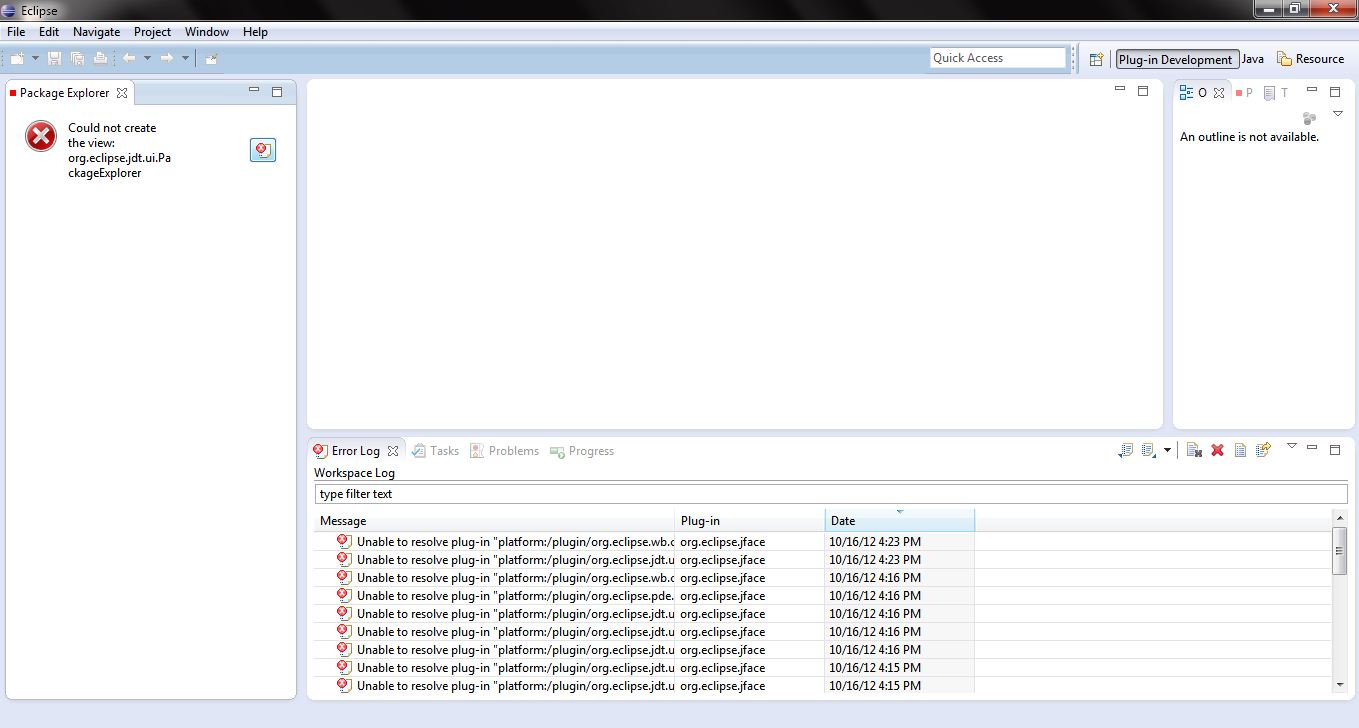The width and height of the screenshot is (1359, 728).
Task: Open the File menu
Action: [x=16, y=32]
